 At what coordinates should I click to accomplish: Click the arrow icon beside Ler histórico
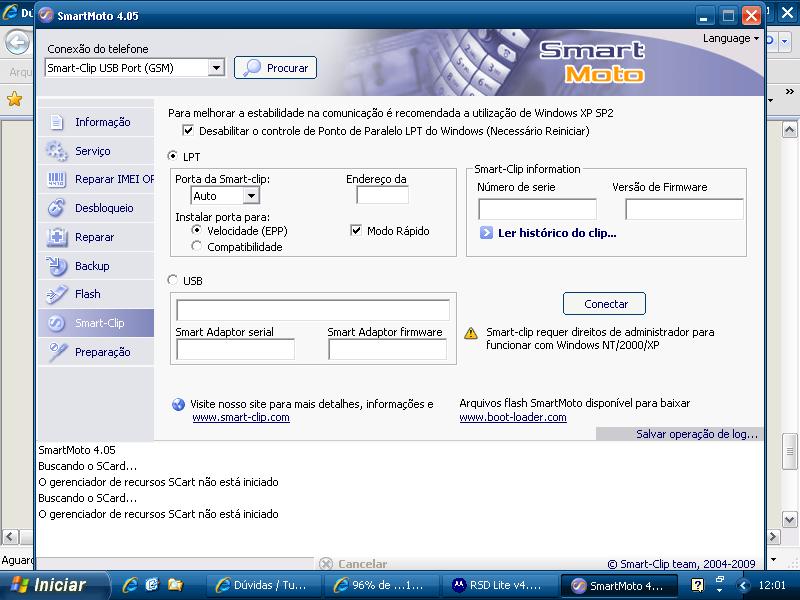[x=486, y=233]
